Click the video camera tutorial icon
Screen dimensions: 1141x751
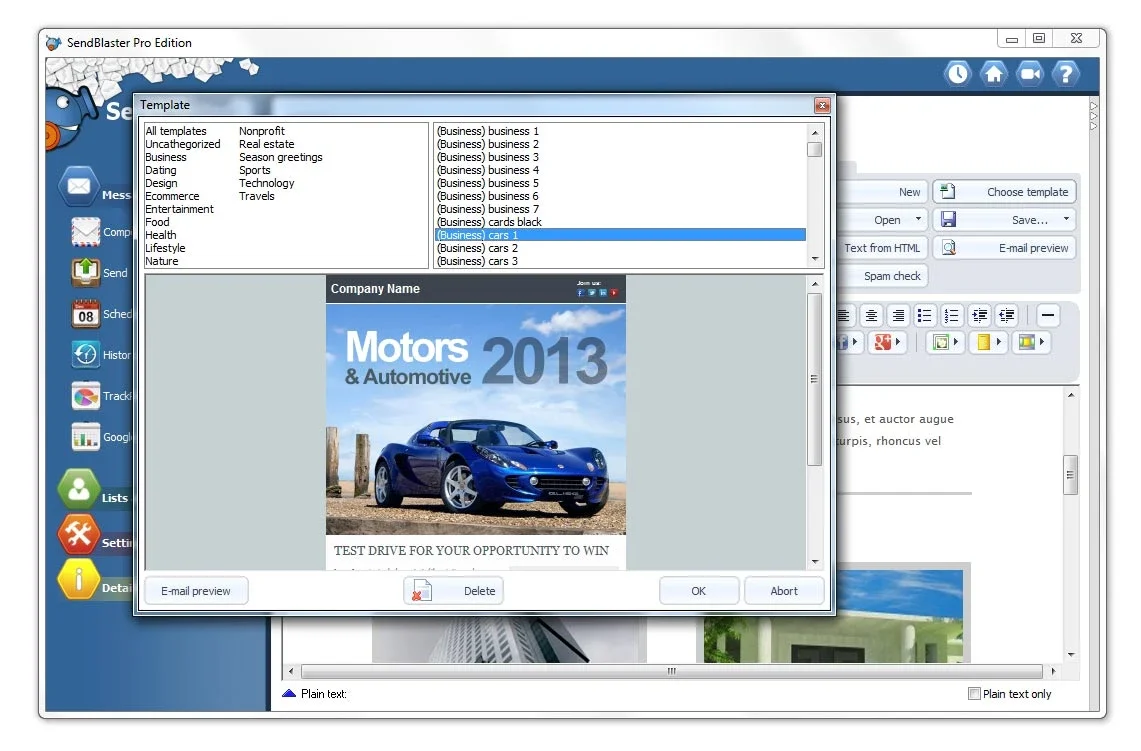(1030, 73)
